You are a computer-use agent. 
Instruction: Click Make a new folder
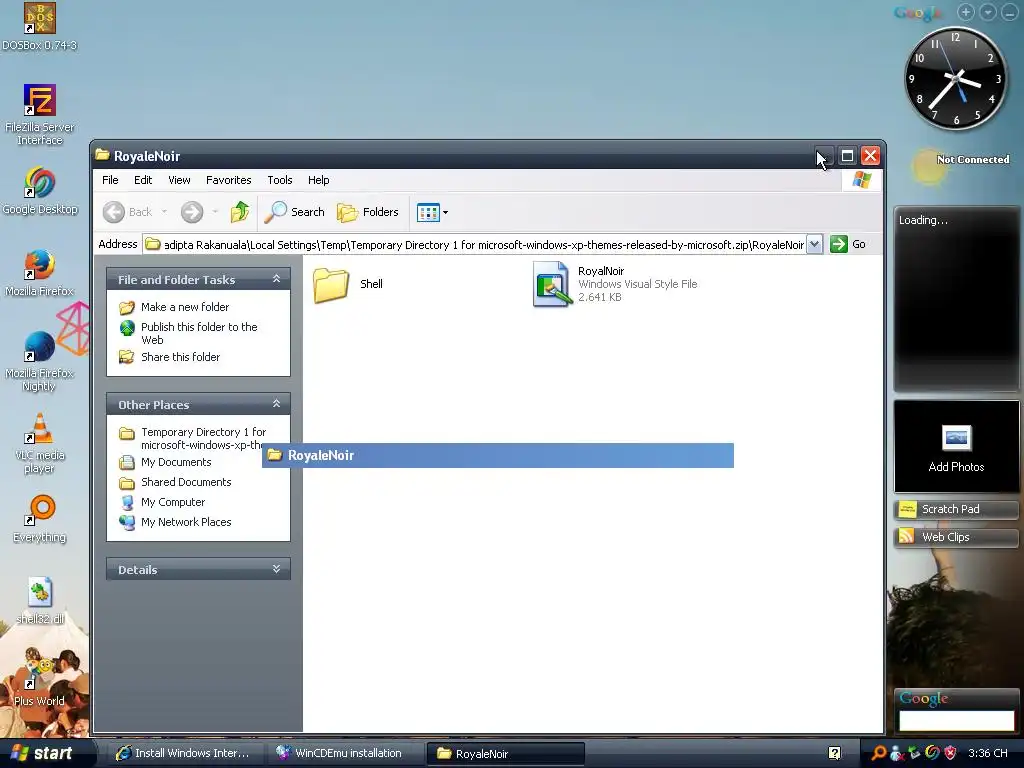(x=174, y=307)
